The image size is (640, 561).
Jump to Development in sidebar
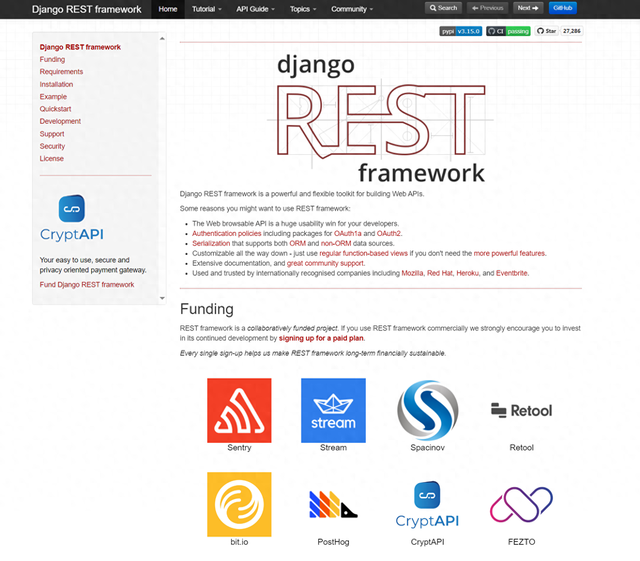point(60,121)
